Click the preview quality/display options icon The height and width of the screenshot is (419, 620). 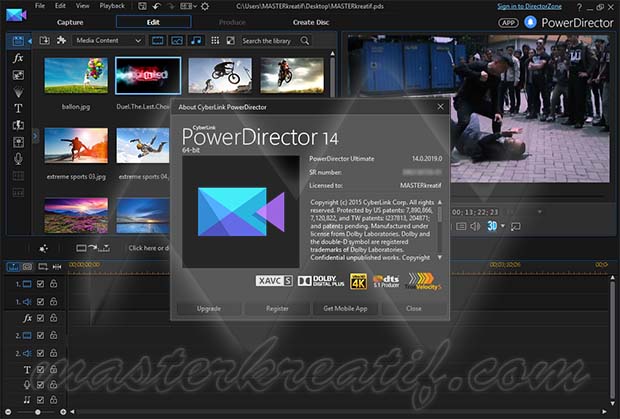[x=461, y=226]
